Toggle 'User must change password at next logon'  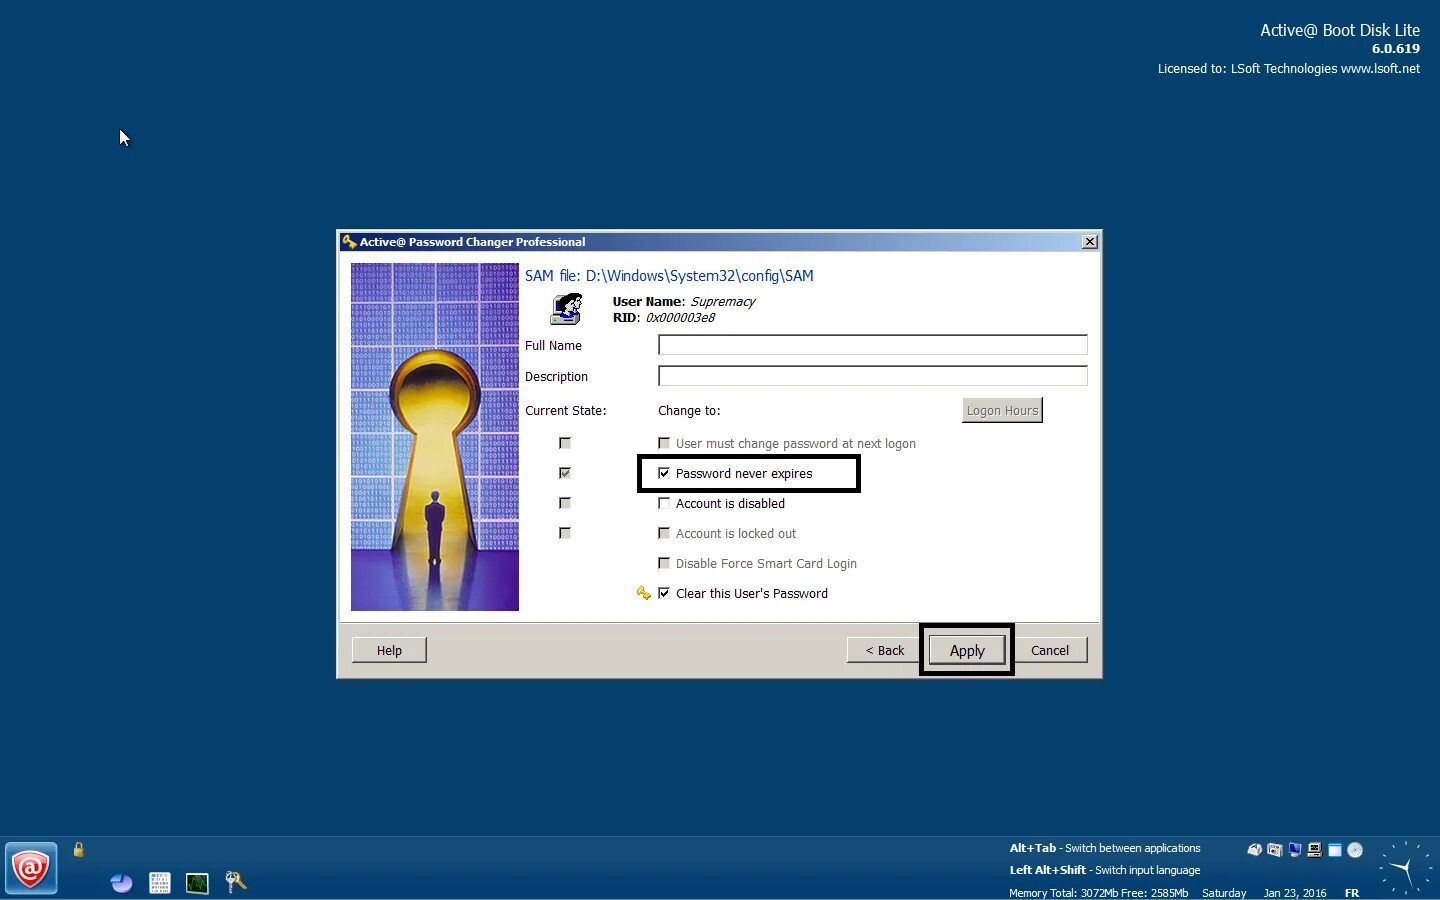(664, 443)
